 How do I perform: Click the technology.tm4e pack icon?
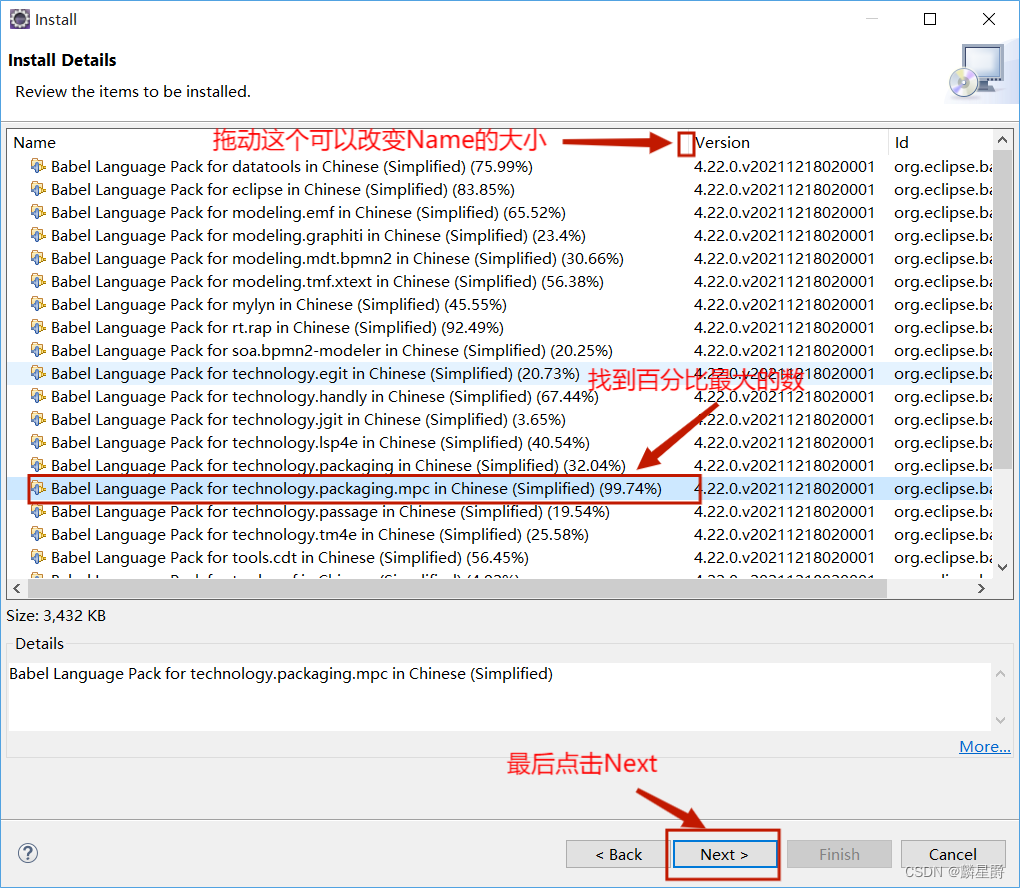(x=38, y=534)
